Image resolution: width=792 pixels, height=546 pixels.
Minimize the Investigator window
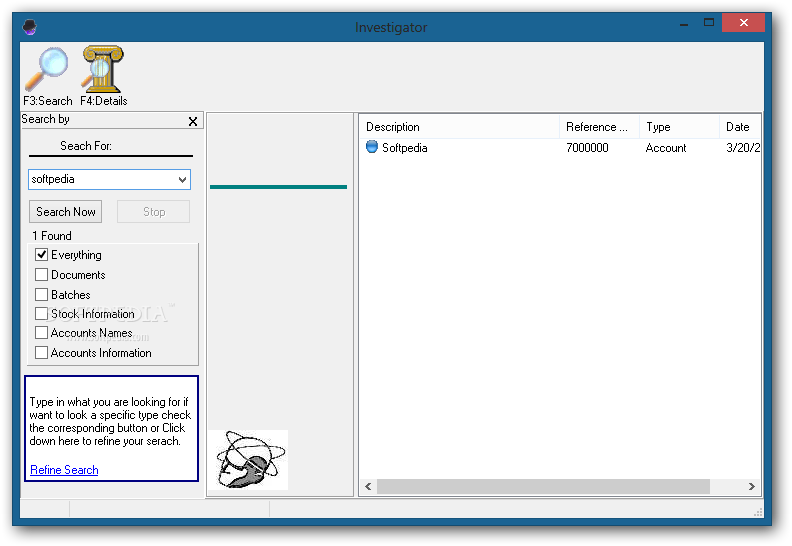click(x=684, y=23)
